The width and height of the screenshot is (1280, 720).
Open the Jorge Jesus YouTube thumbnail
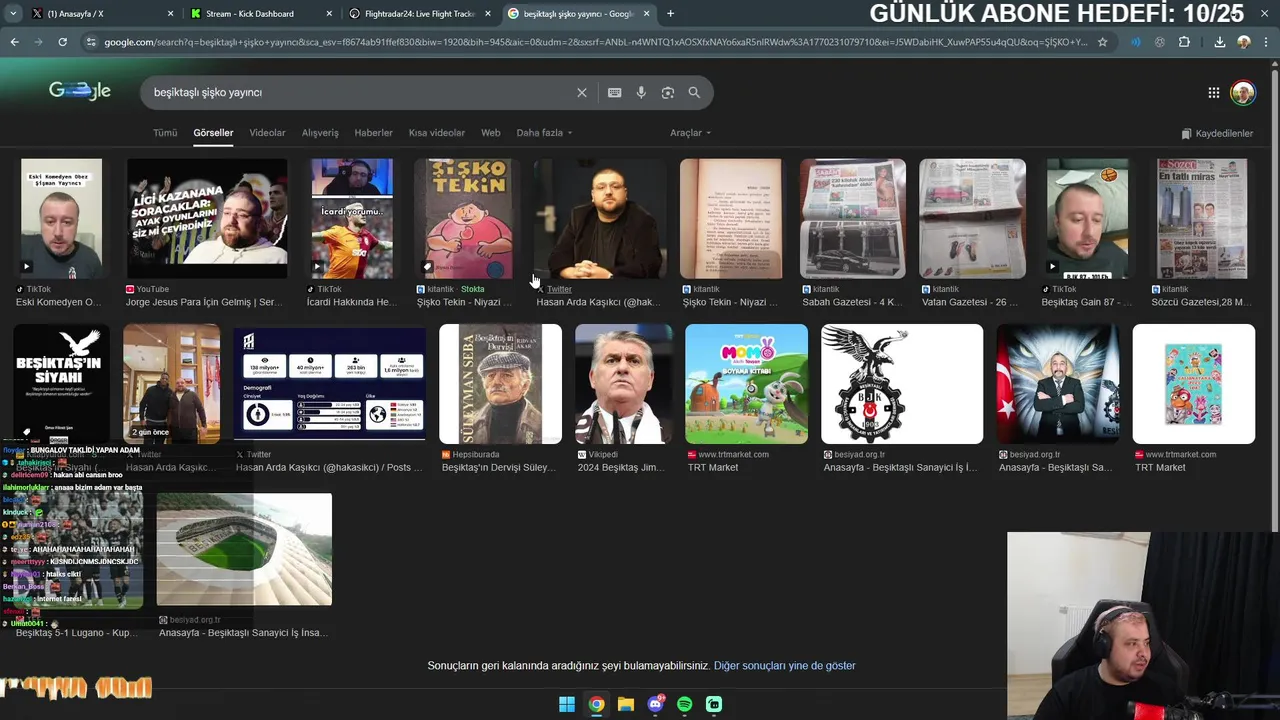point(207,218)
